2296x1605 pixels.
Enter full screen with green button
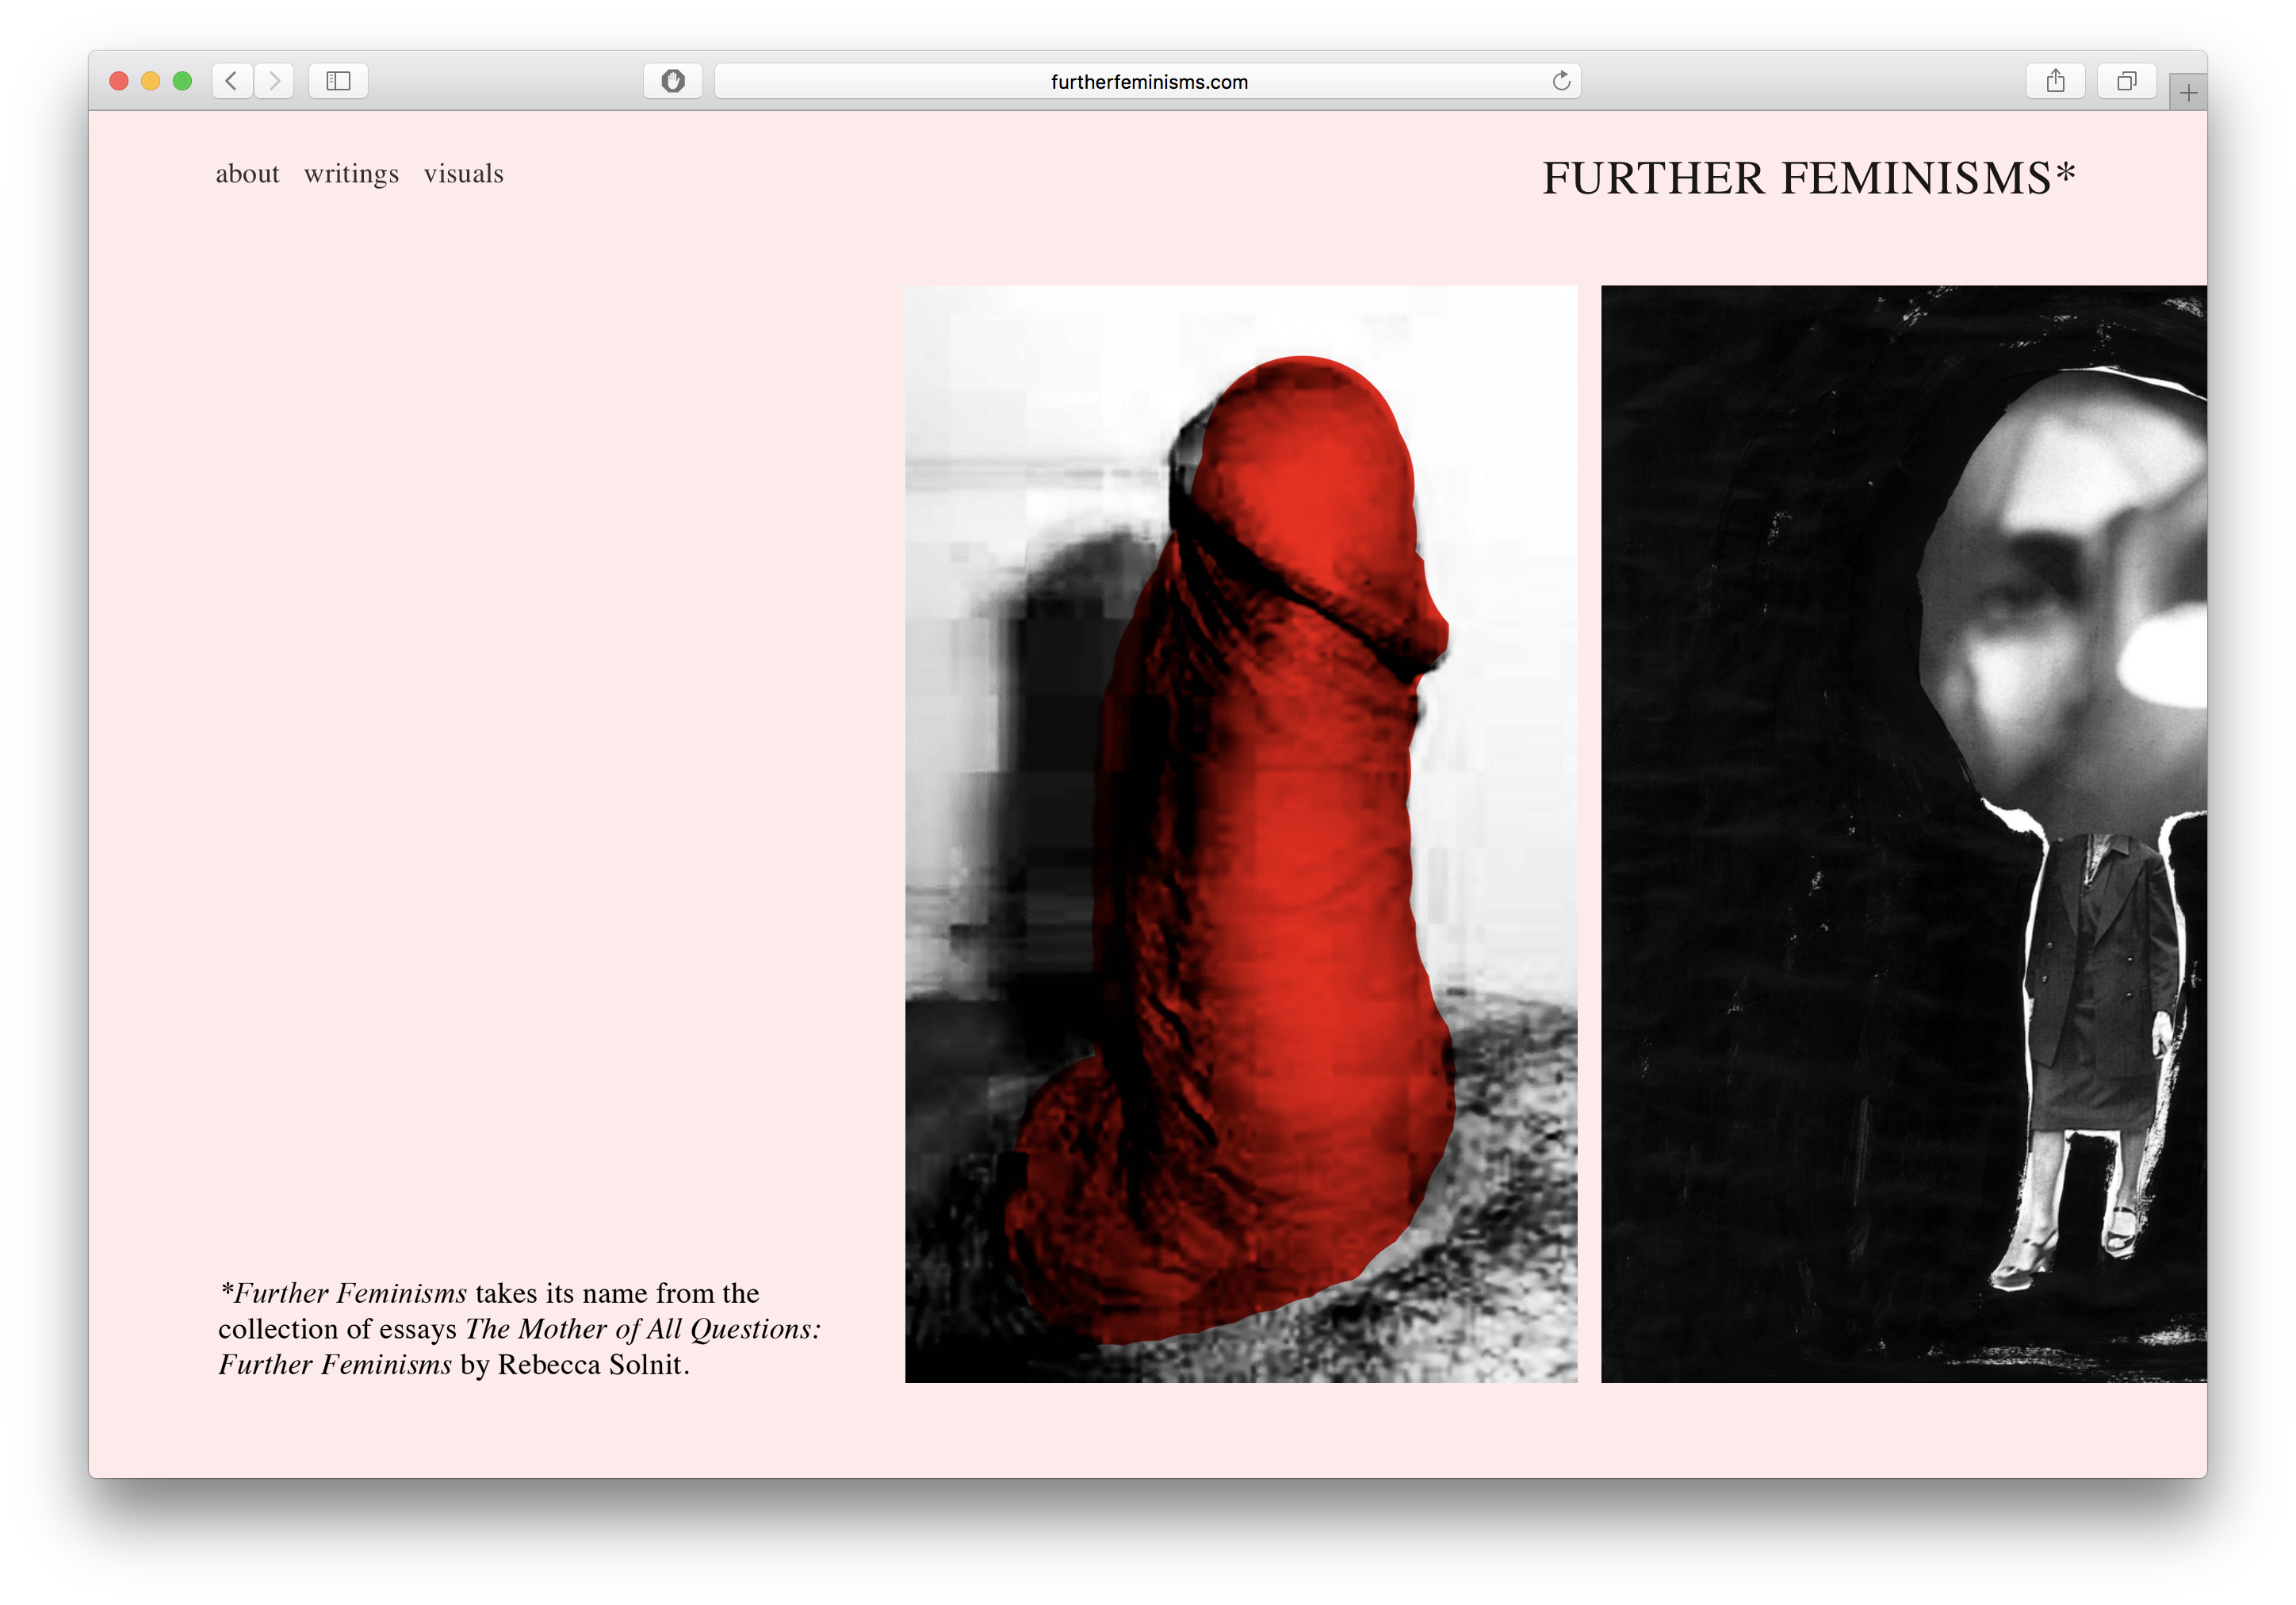(x=182, y=81)
